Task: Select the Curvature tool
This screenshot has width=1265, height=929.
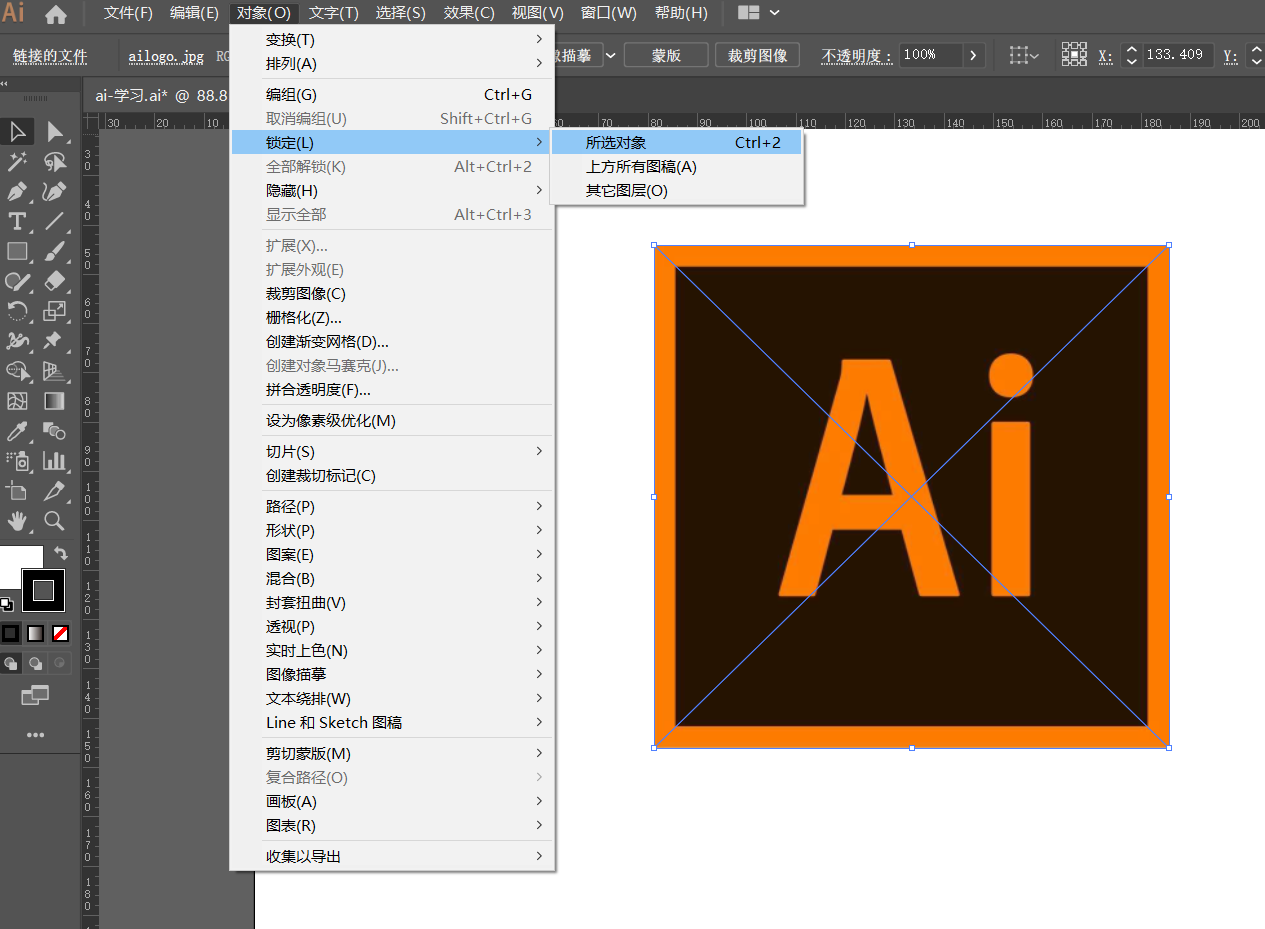Action: [55, 191]
